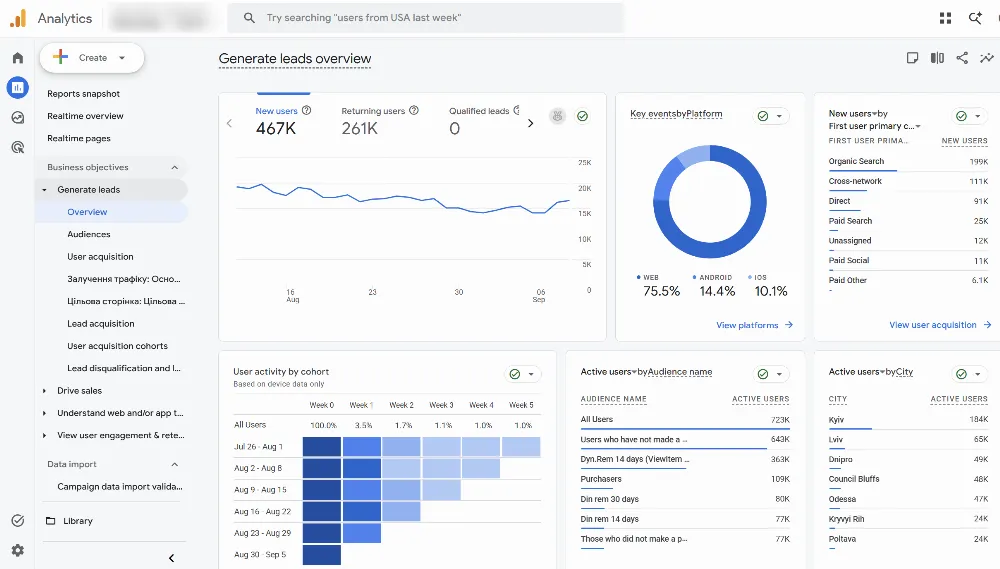The height and width of the screenshot is (569, 1000).
Task: Select the Reports icon in left rail
Action: coord(18,87)
